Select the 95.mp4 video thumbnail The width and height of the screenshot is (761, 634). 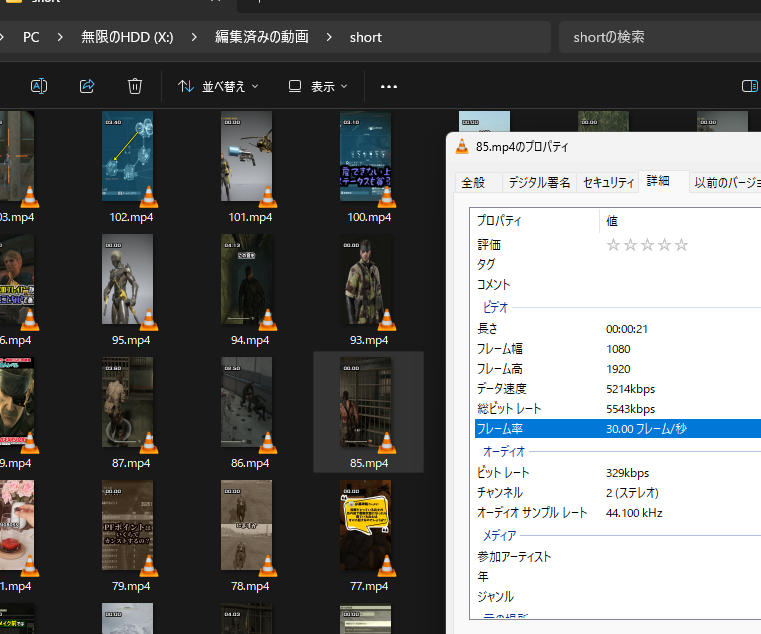coord(128,279)
